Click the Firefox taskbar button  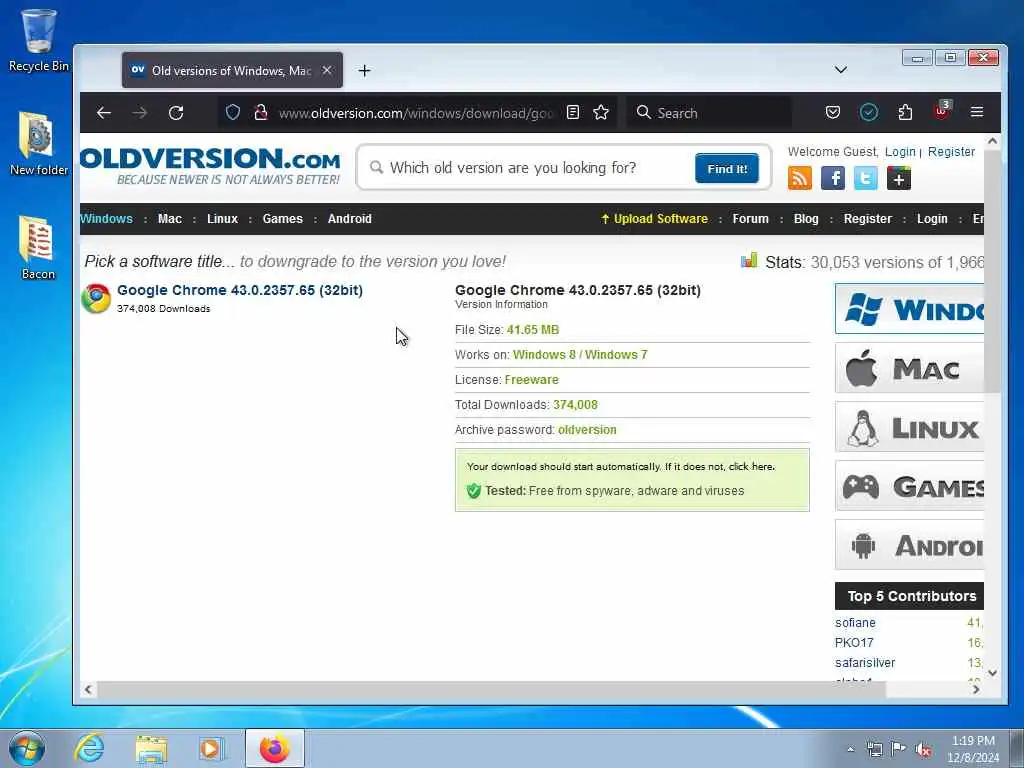point(275,748)
